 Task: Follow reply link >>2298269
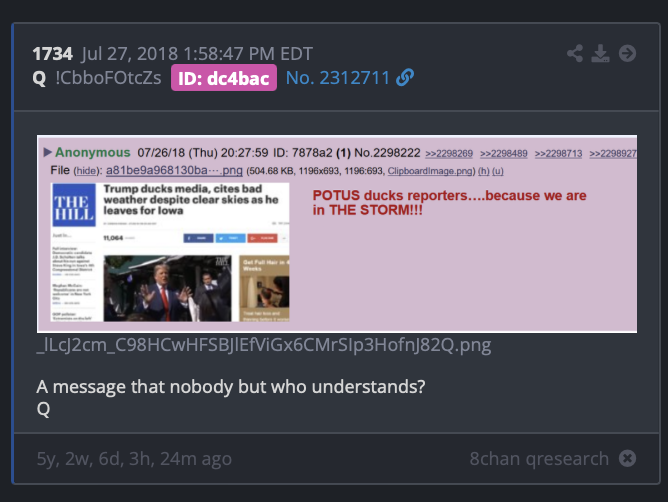point(449,153)
